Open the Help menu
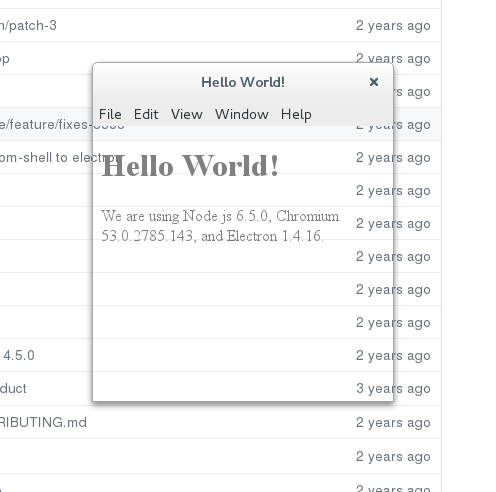This screenshot has height=492, width=496. click(296, 115)
